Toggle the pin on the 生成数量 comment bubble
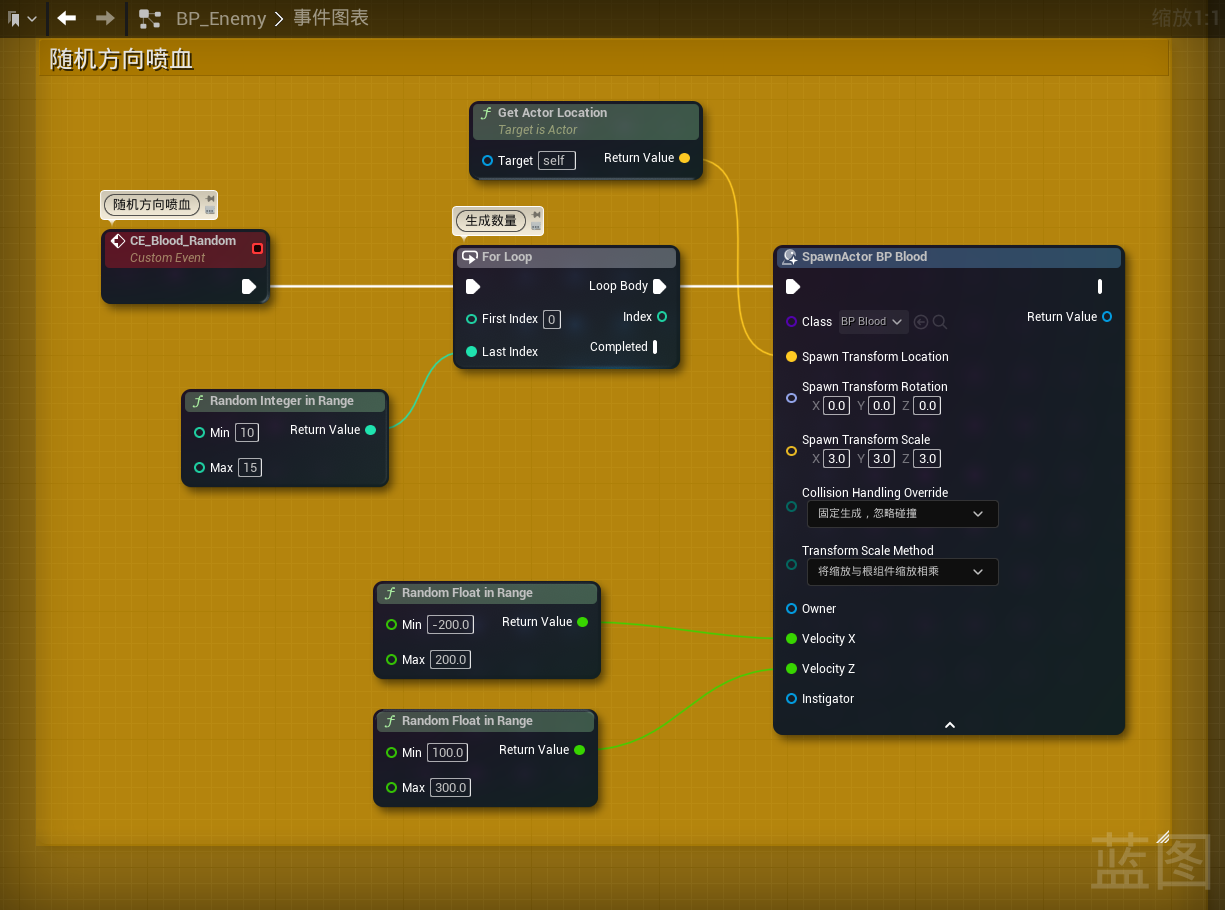The image size is (1225, 910). (x=536, y=215)
